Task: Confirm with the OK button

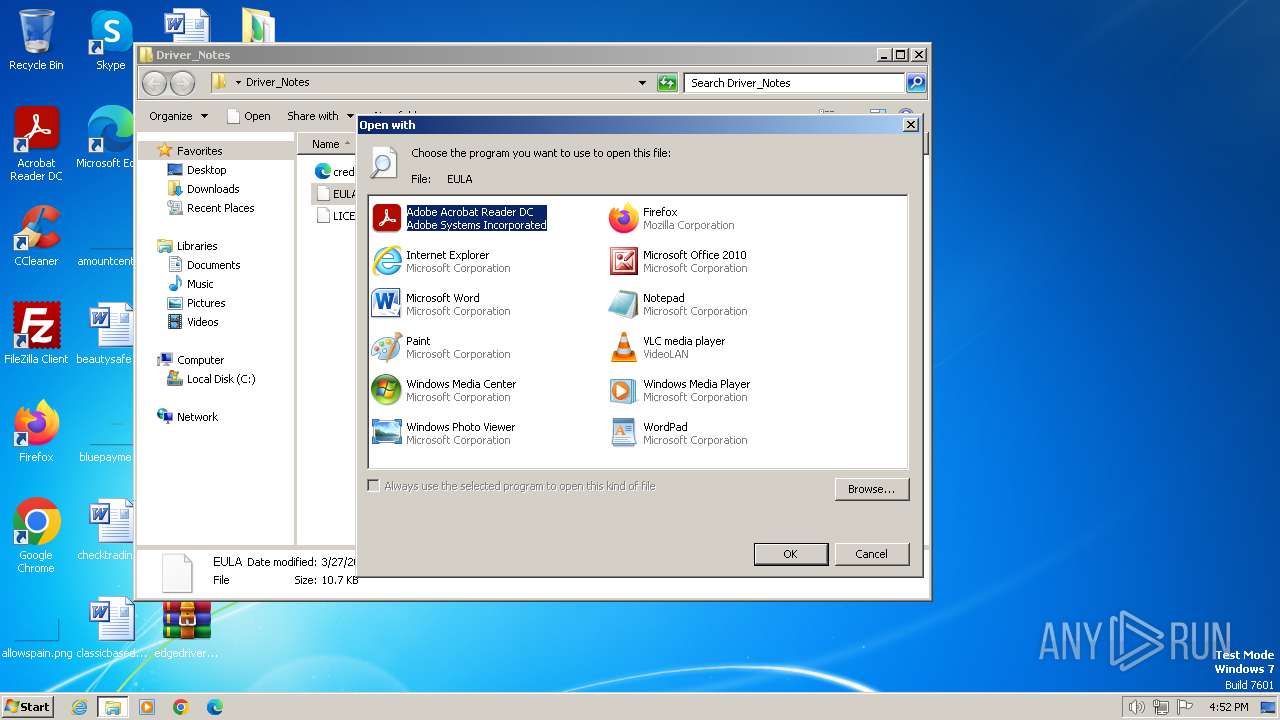Action: click(x=790, y=554)
